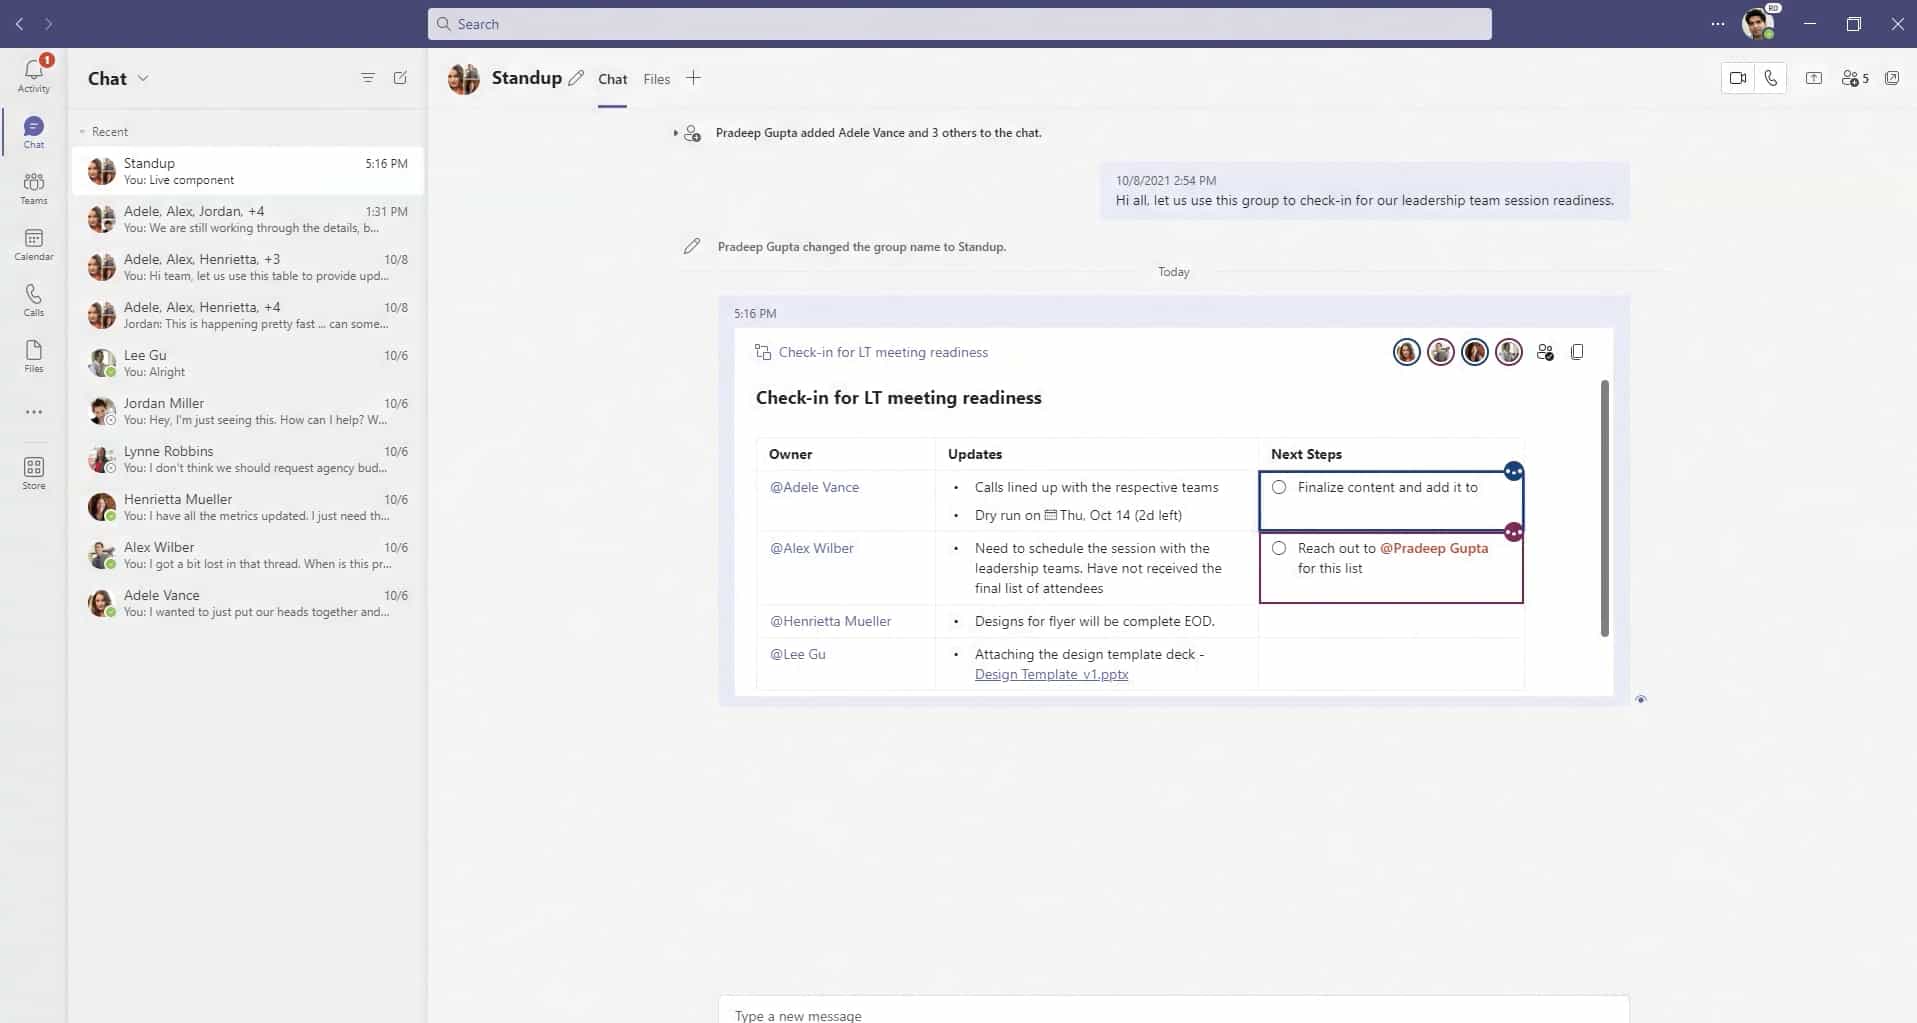Open the Teams section
This screenshot has height=1023, width=1917.
click(x=34, y=187)
